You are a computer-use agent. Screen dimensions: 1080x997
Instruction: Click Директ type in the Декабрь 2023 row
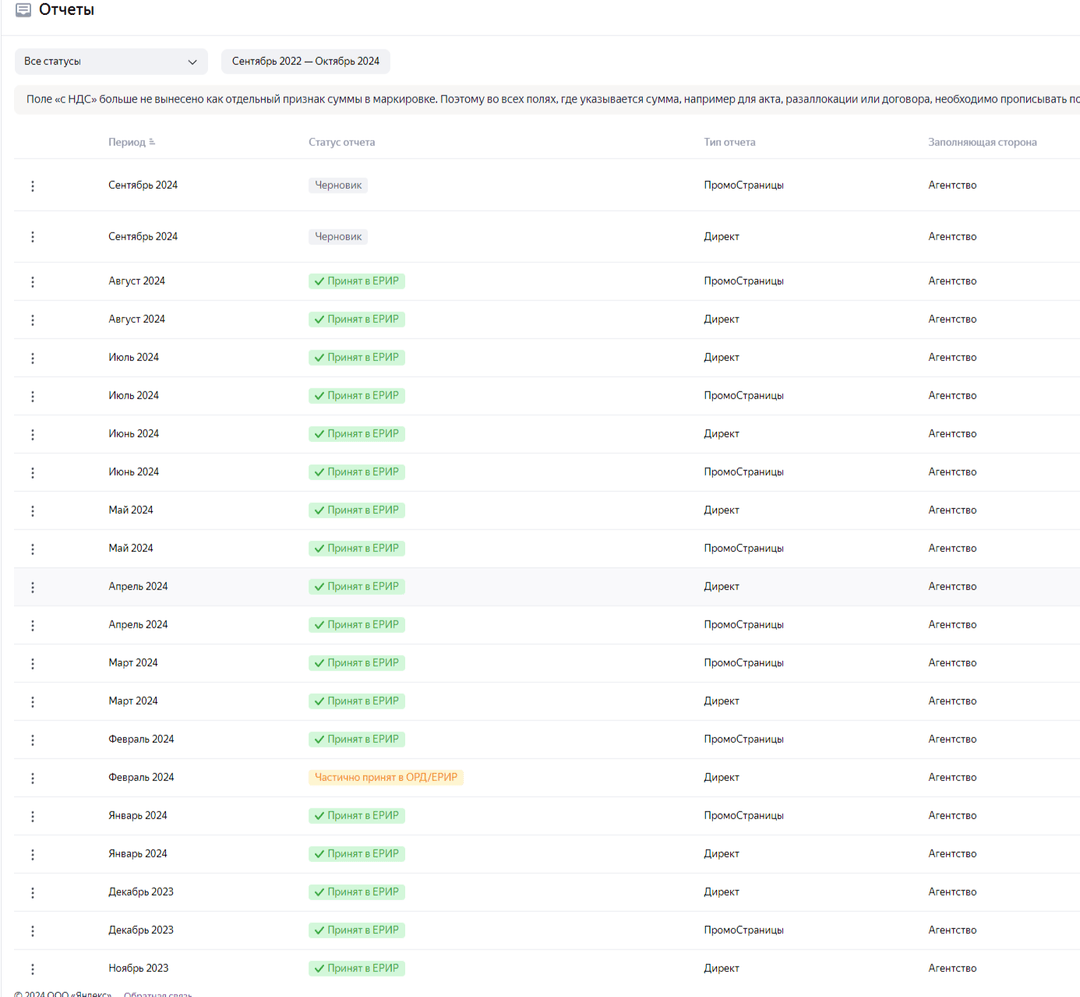pos(721,892)
